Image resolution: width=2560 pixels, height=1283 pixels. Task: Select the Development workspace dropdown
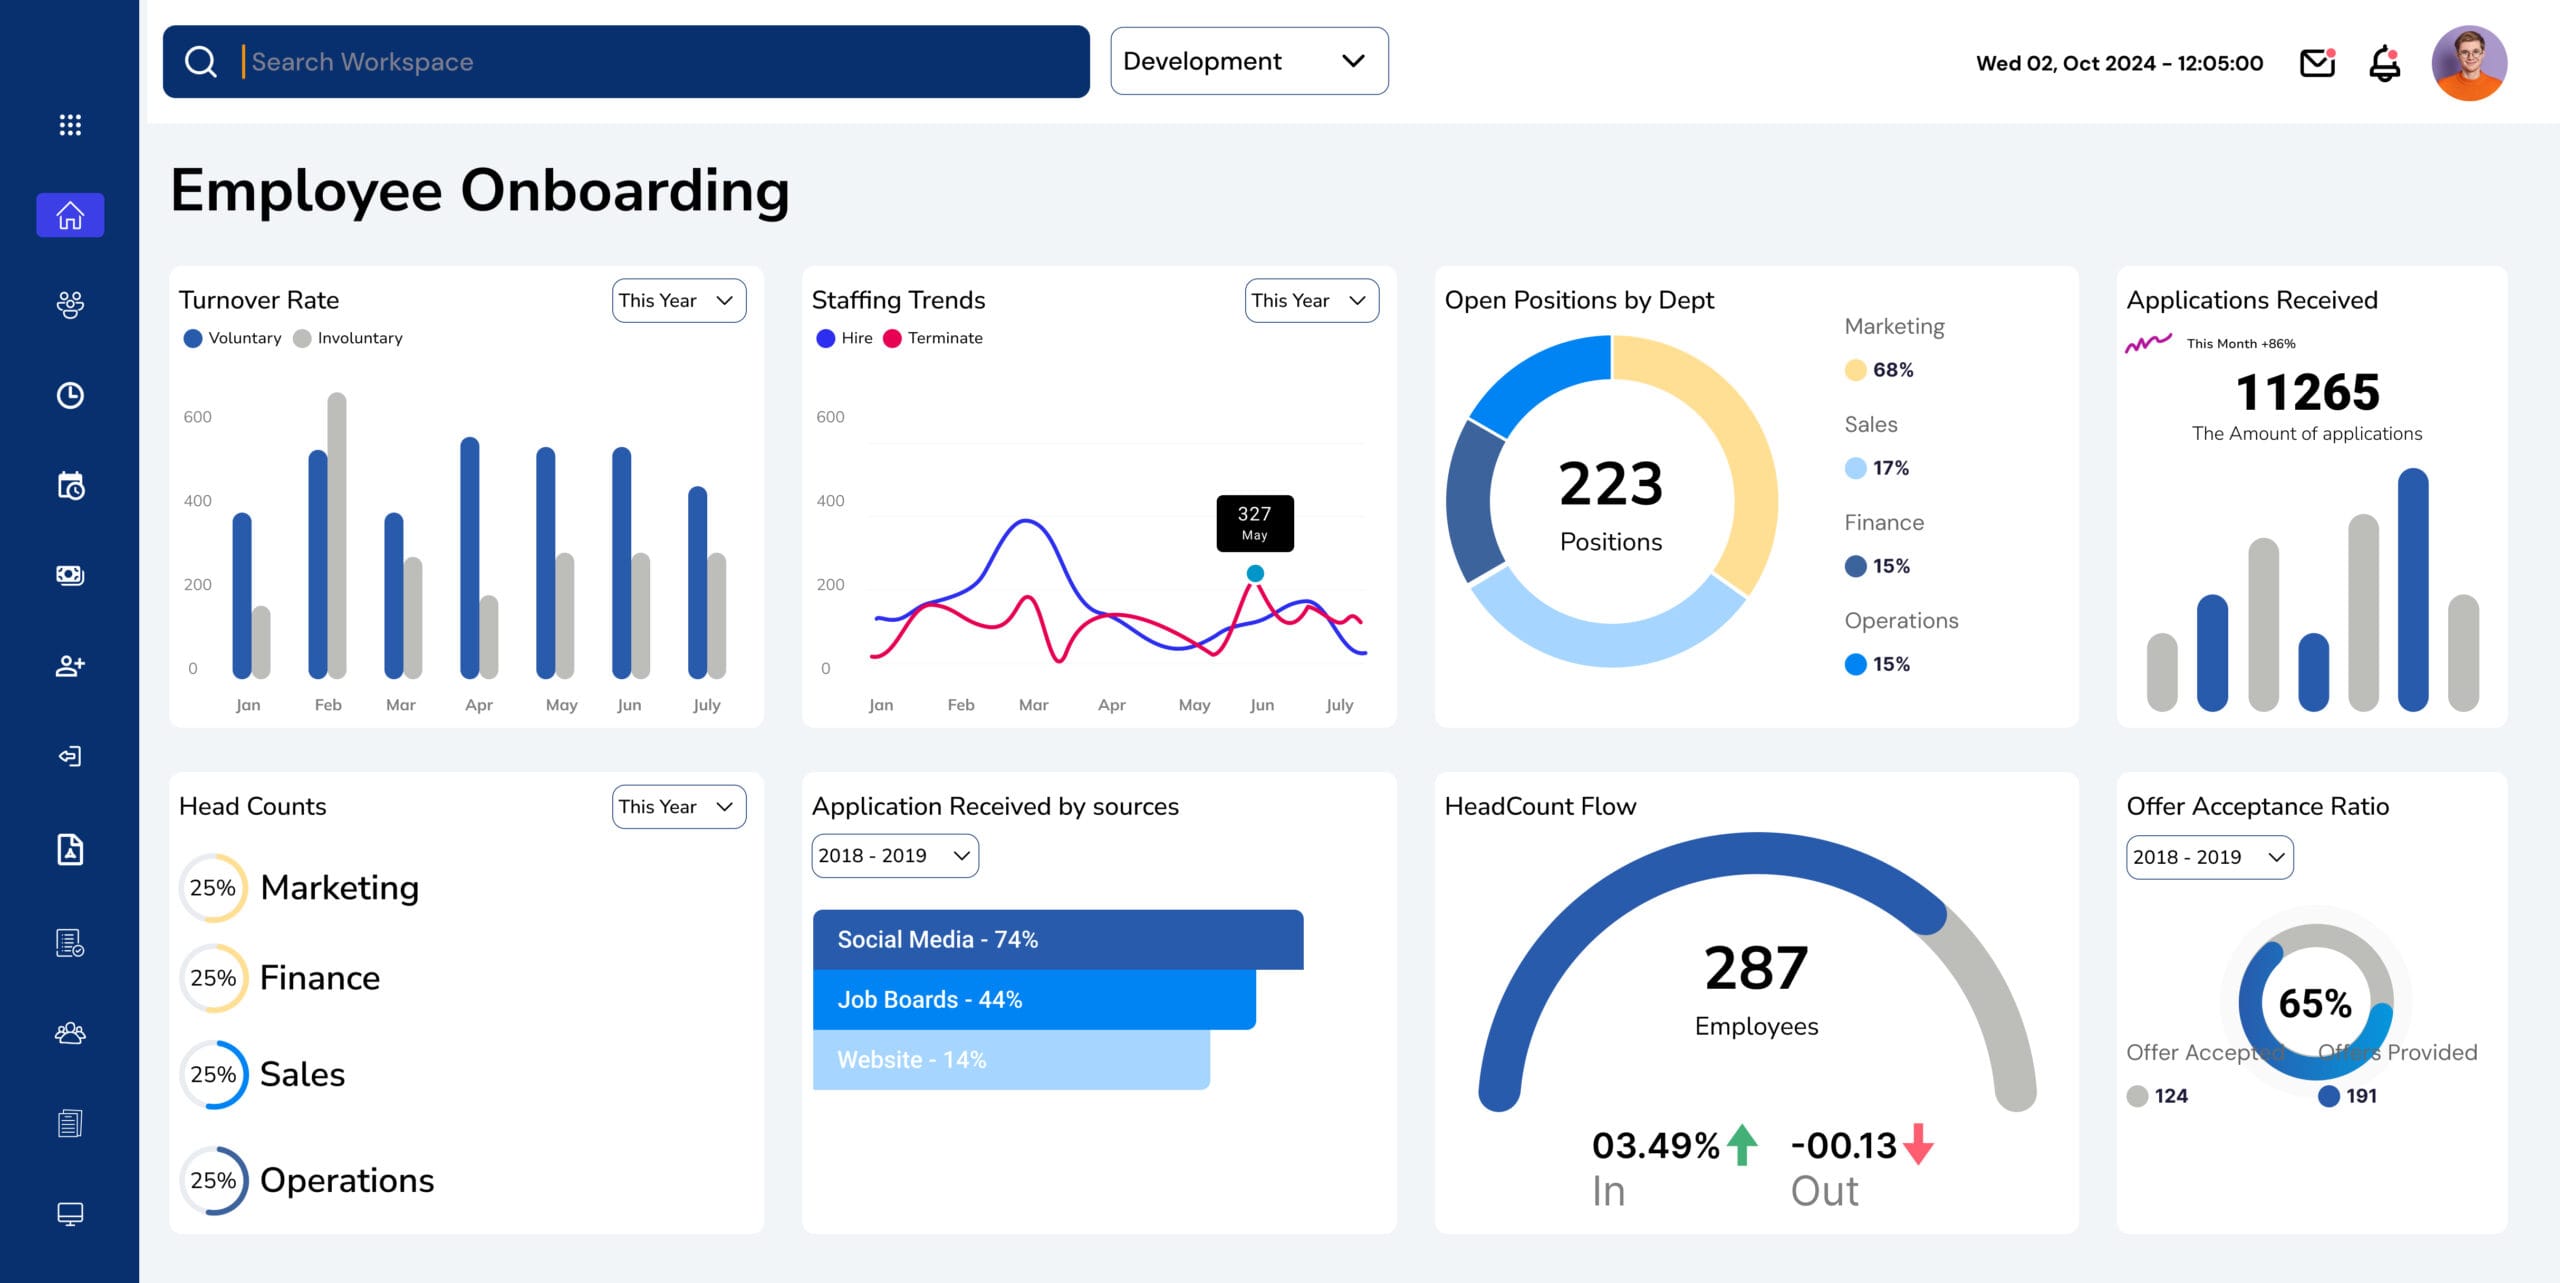point(1246,61)
